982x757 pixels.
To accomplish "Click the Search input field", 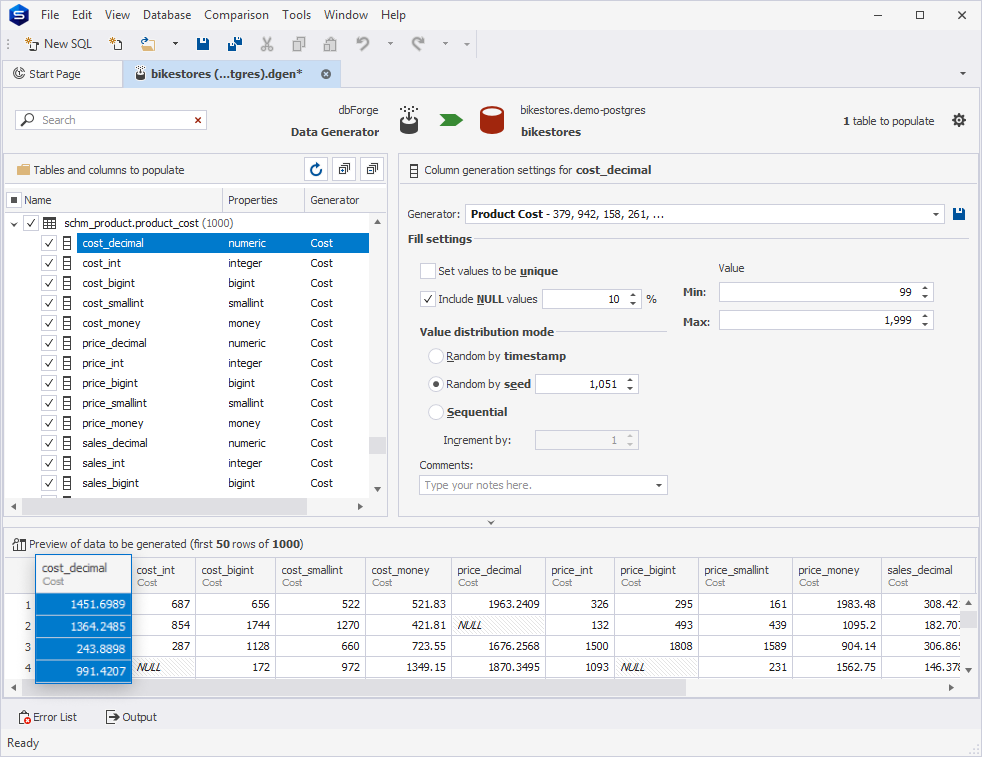I will click(x=111, y=120).
